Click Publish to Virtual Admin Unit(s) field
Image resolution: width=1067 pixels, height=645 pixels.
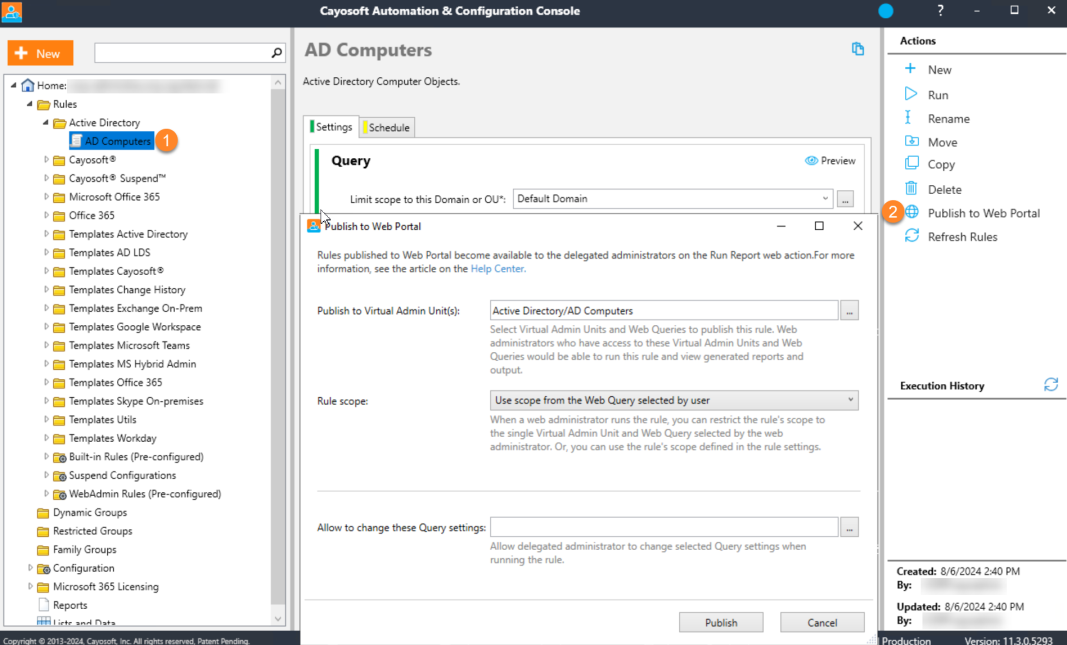click(664, 310)
